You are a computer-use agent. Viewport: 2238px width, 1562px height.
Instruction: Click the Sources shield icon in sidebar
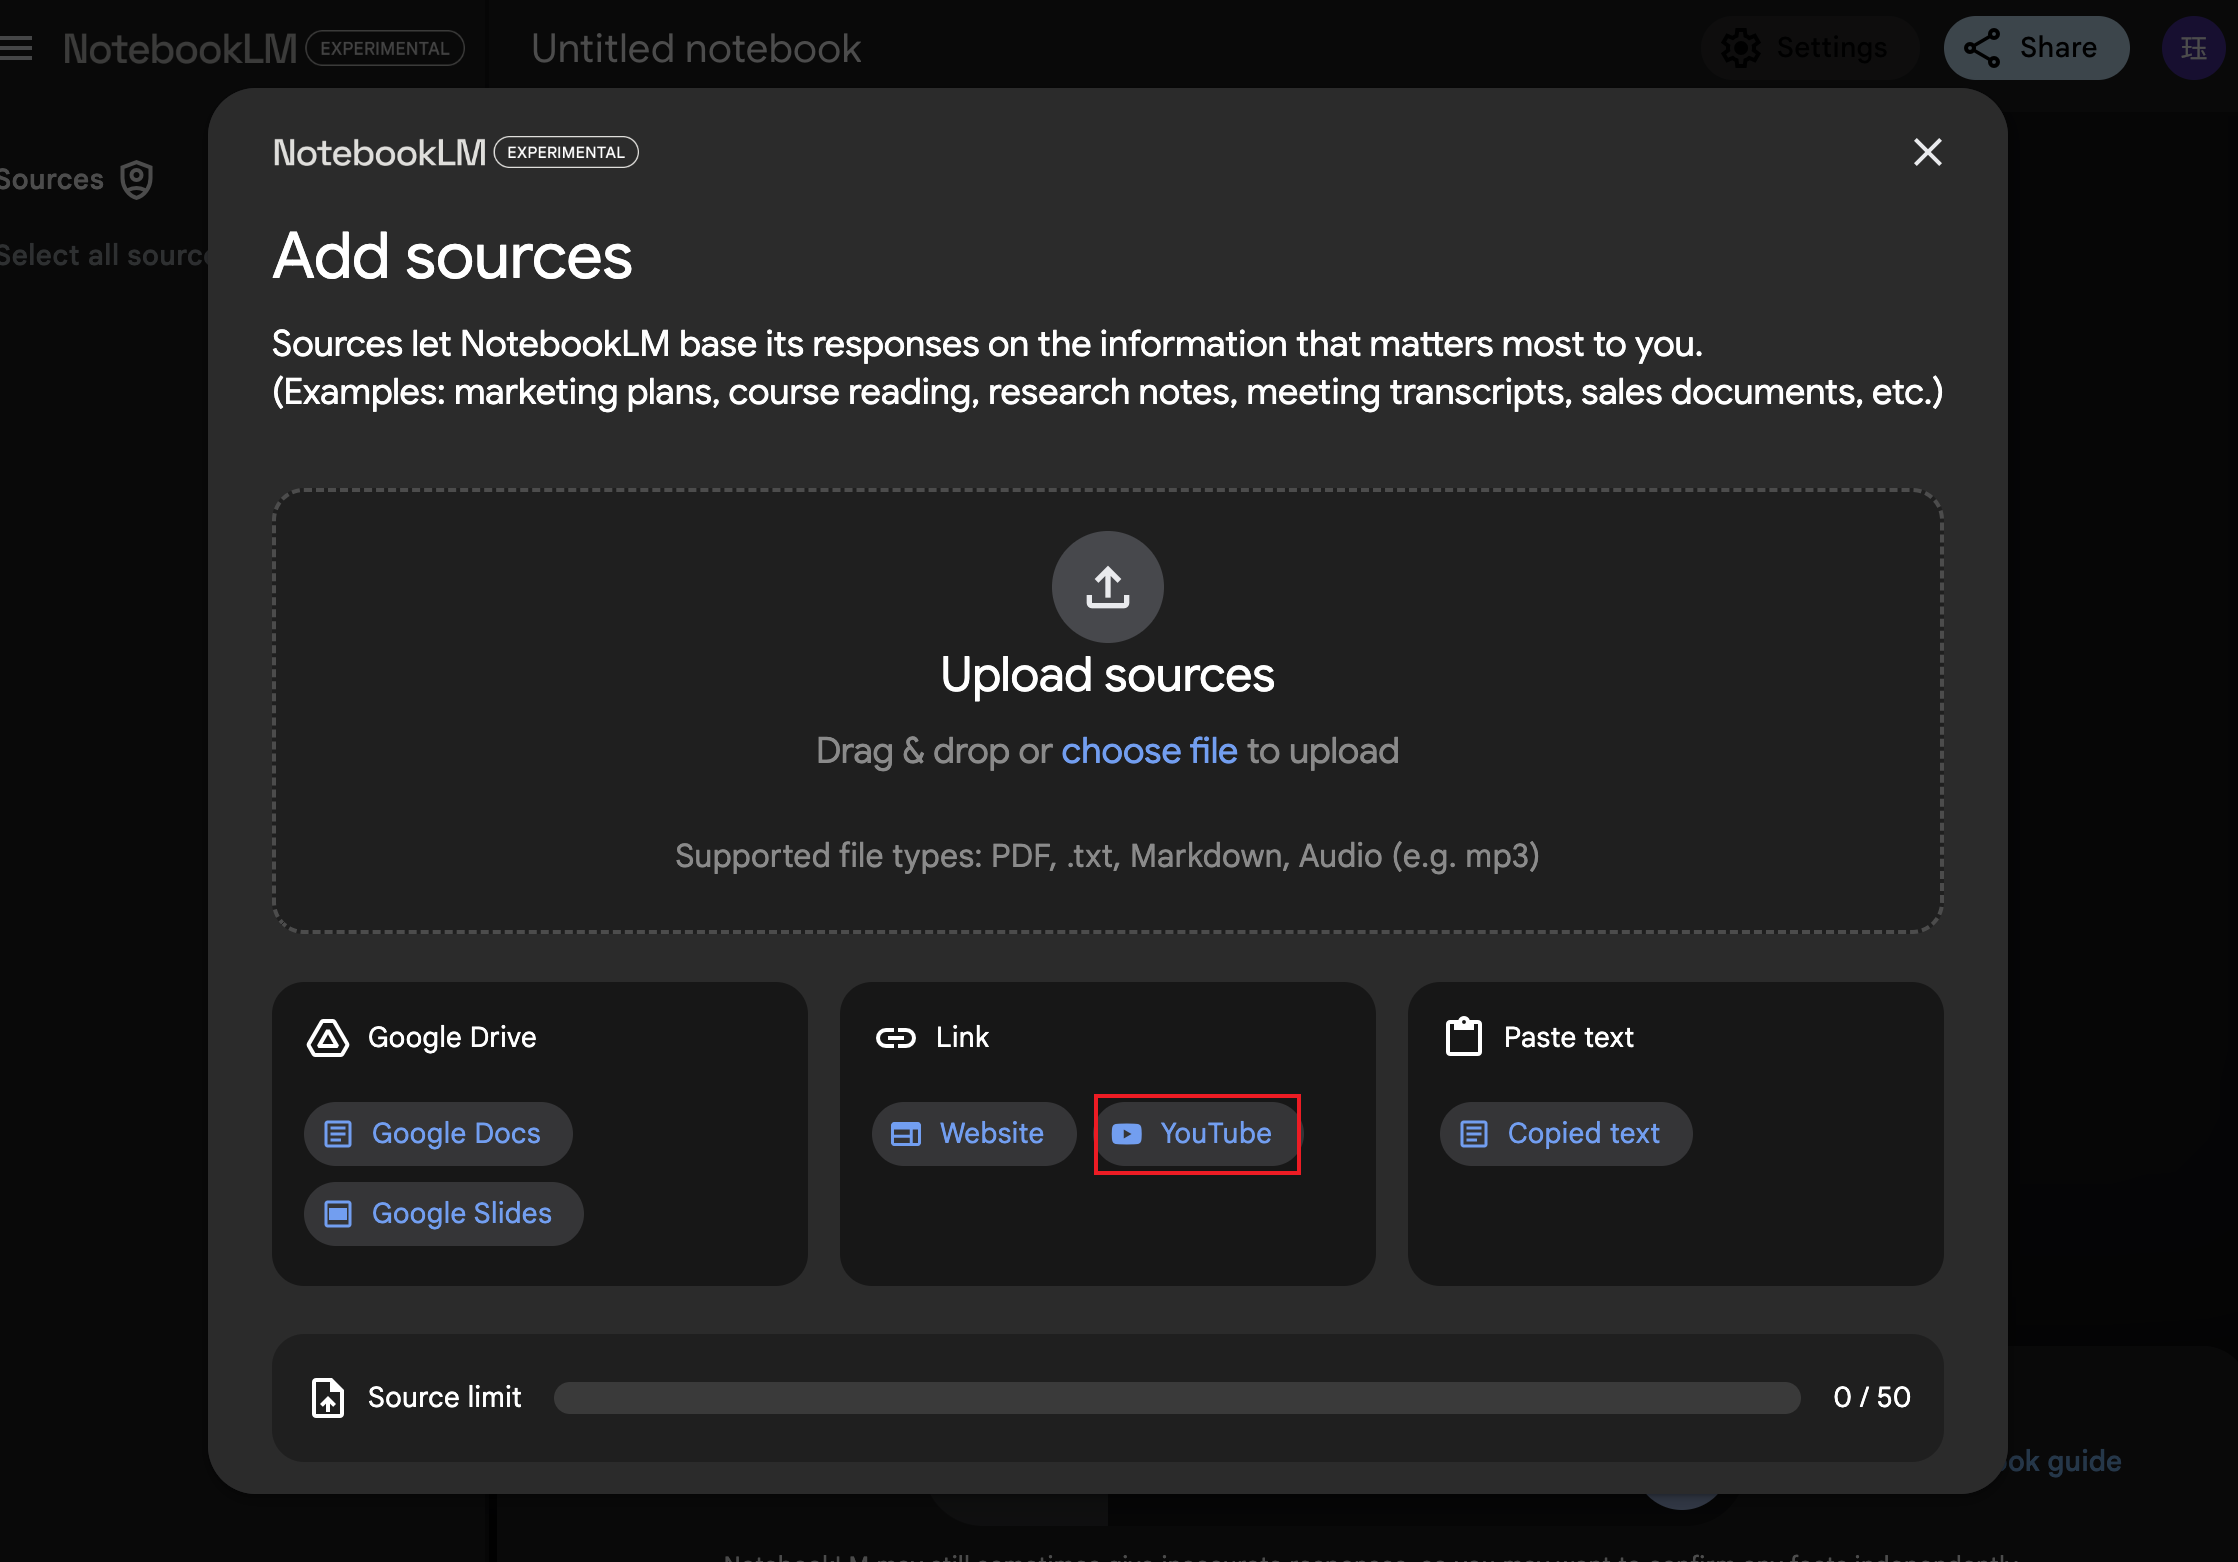pos(136,180)
